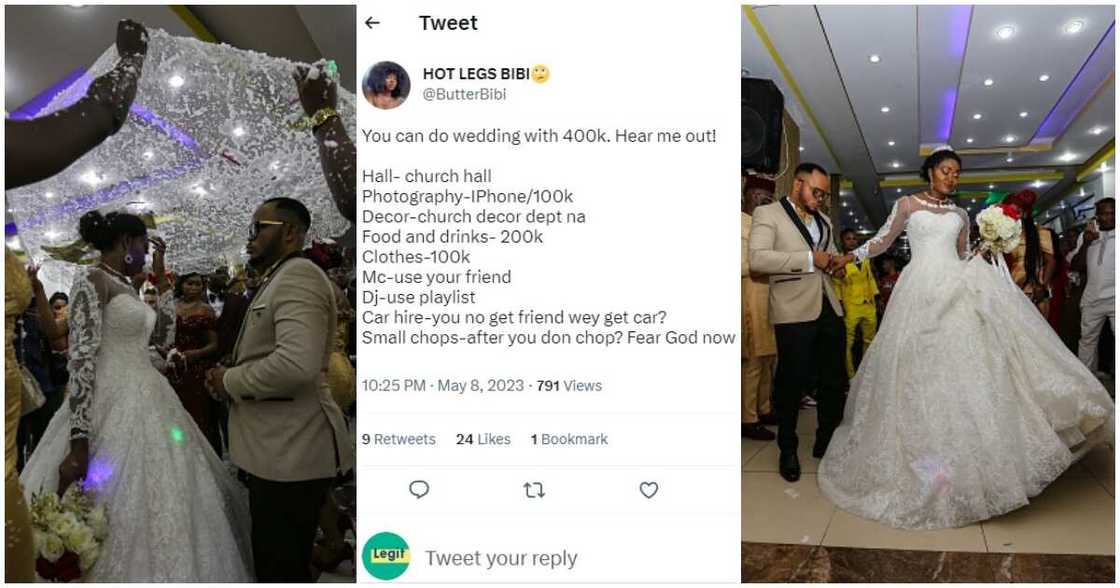Click the emoji next to HOT LEGS BIBI
The image size is (1120, 588).
pos(541,75)
